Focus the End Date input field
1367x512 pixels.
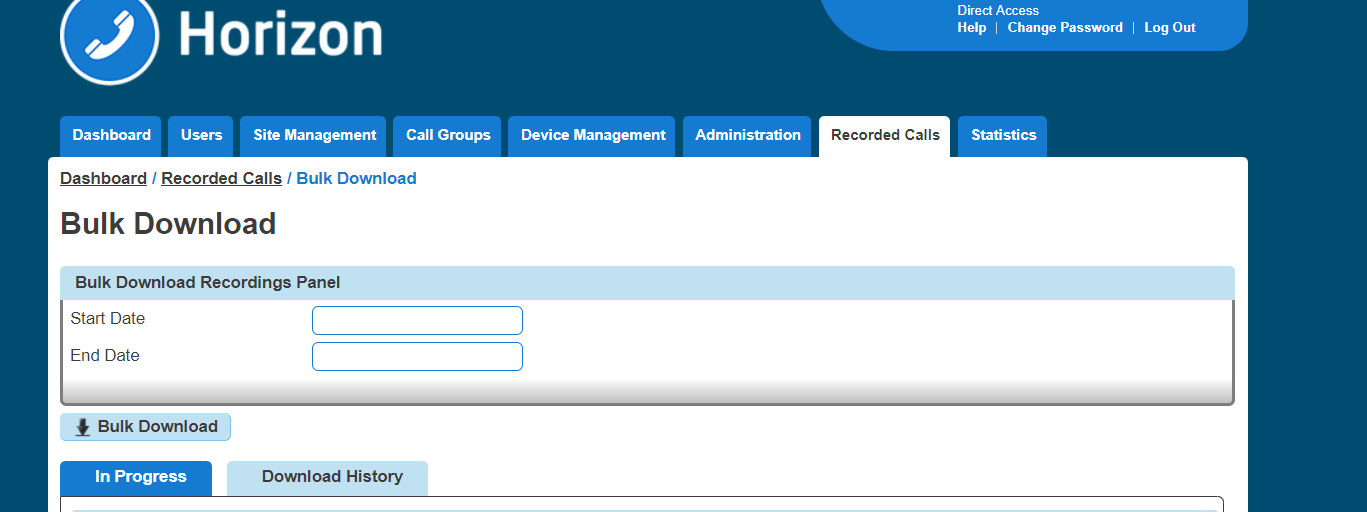click(417, 357)
